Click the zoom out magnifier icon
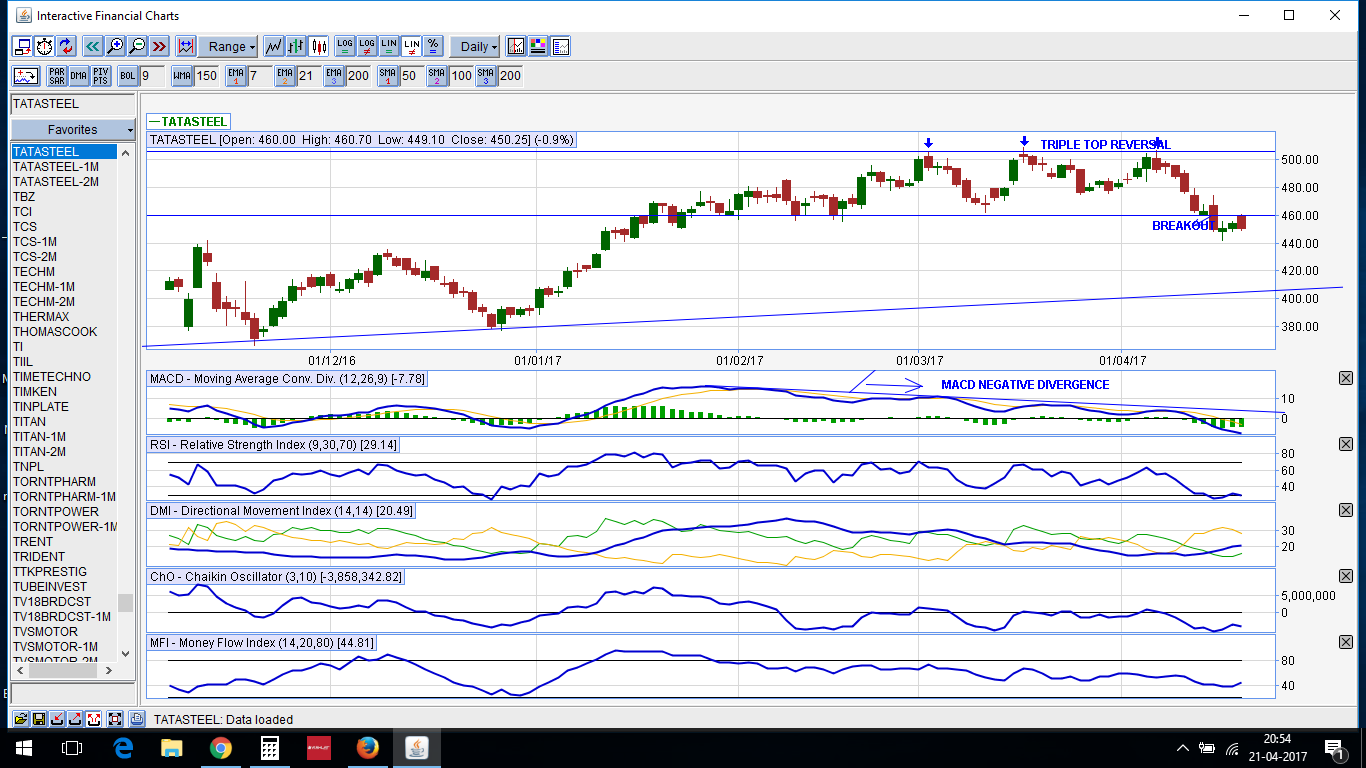 pyautogui.click(x=137, y=47)
